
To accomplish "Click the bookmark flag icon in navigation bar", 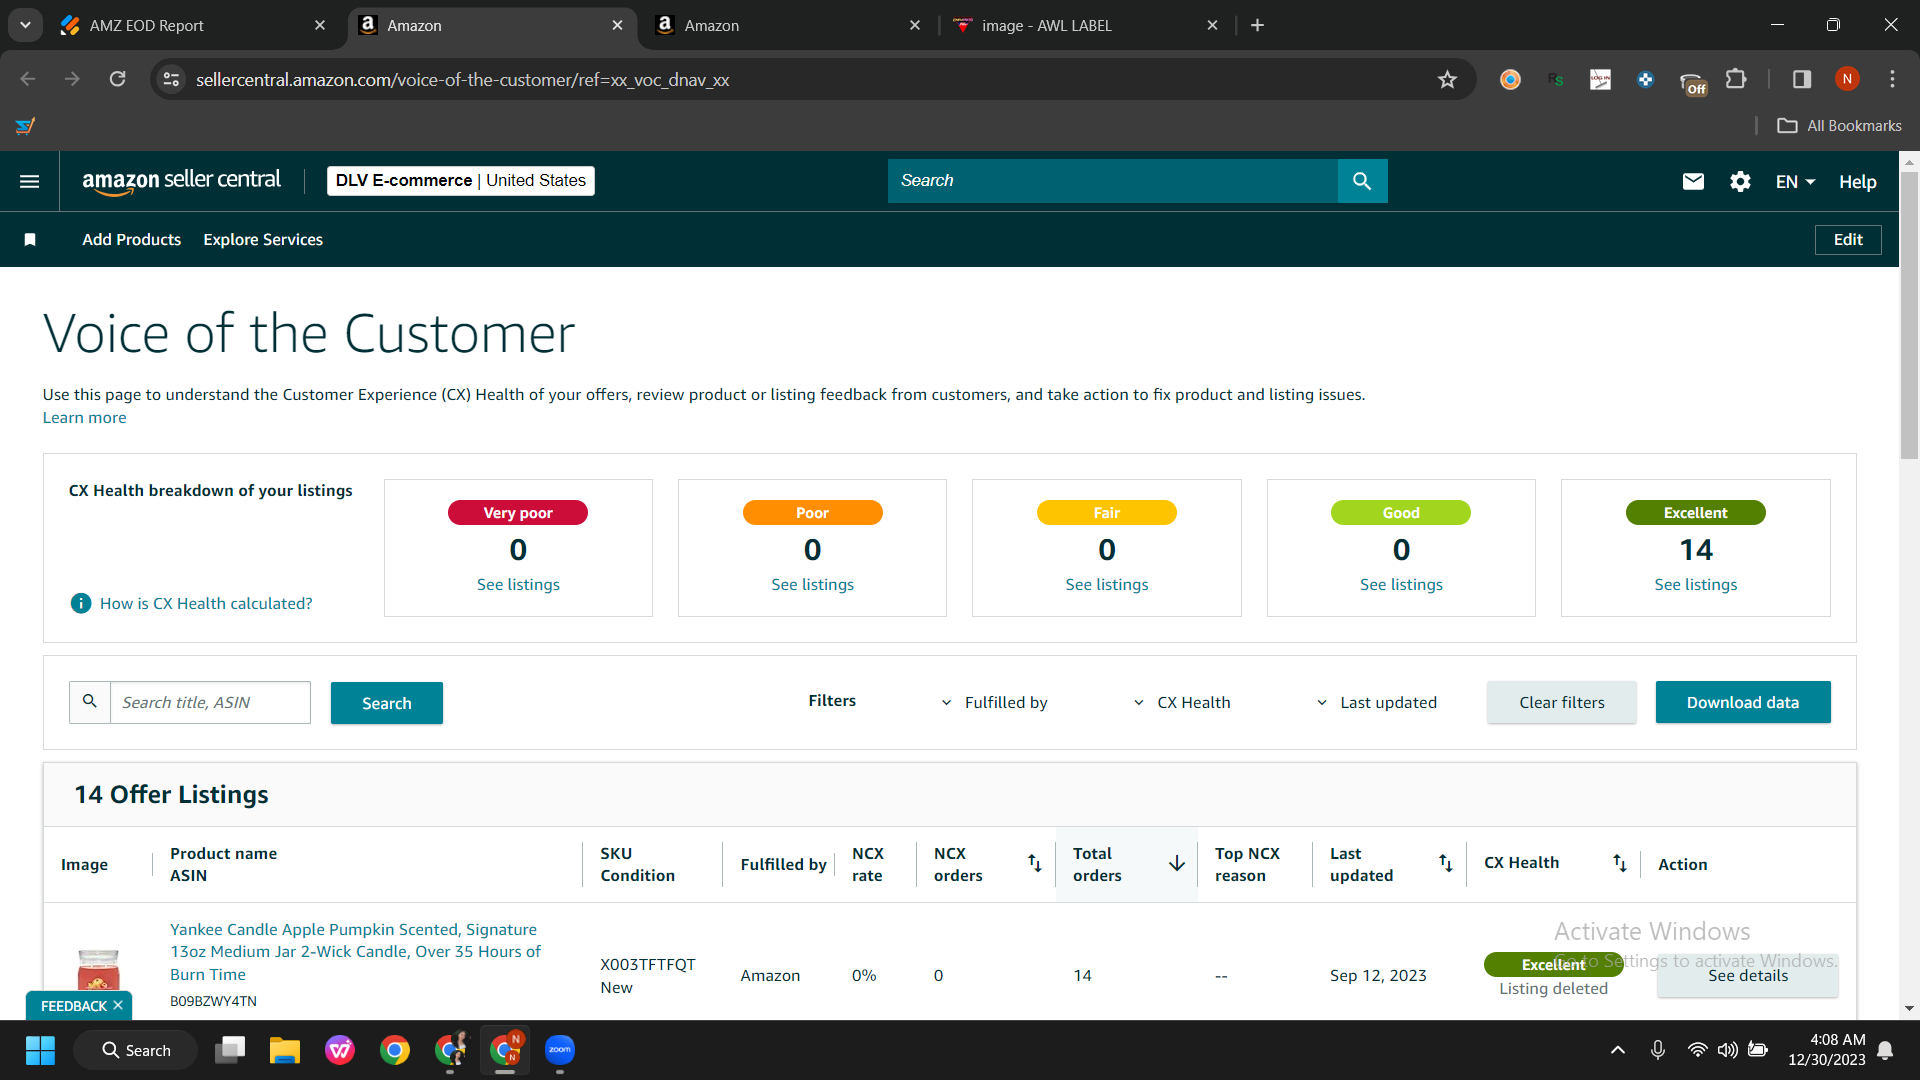I will tap(30, 239).
